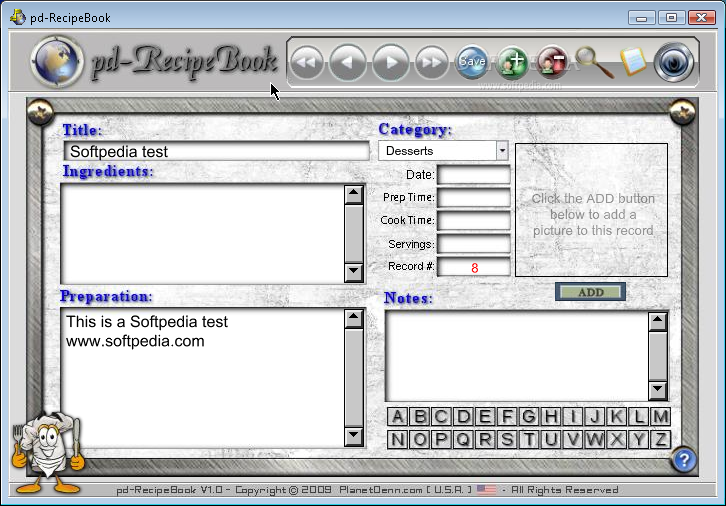Click into the Notes text area

(517, 356)
